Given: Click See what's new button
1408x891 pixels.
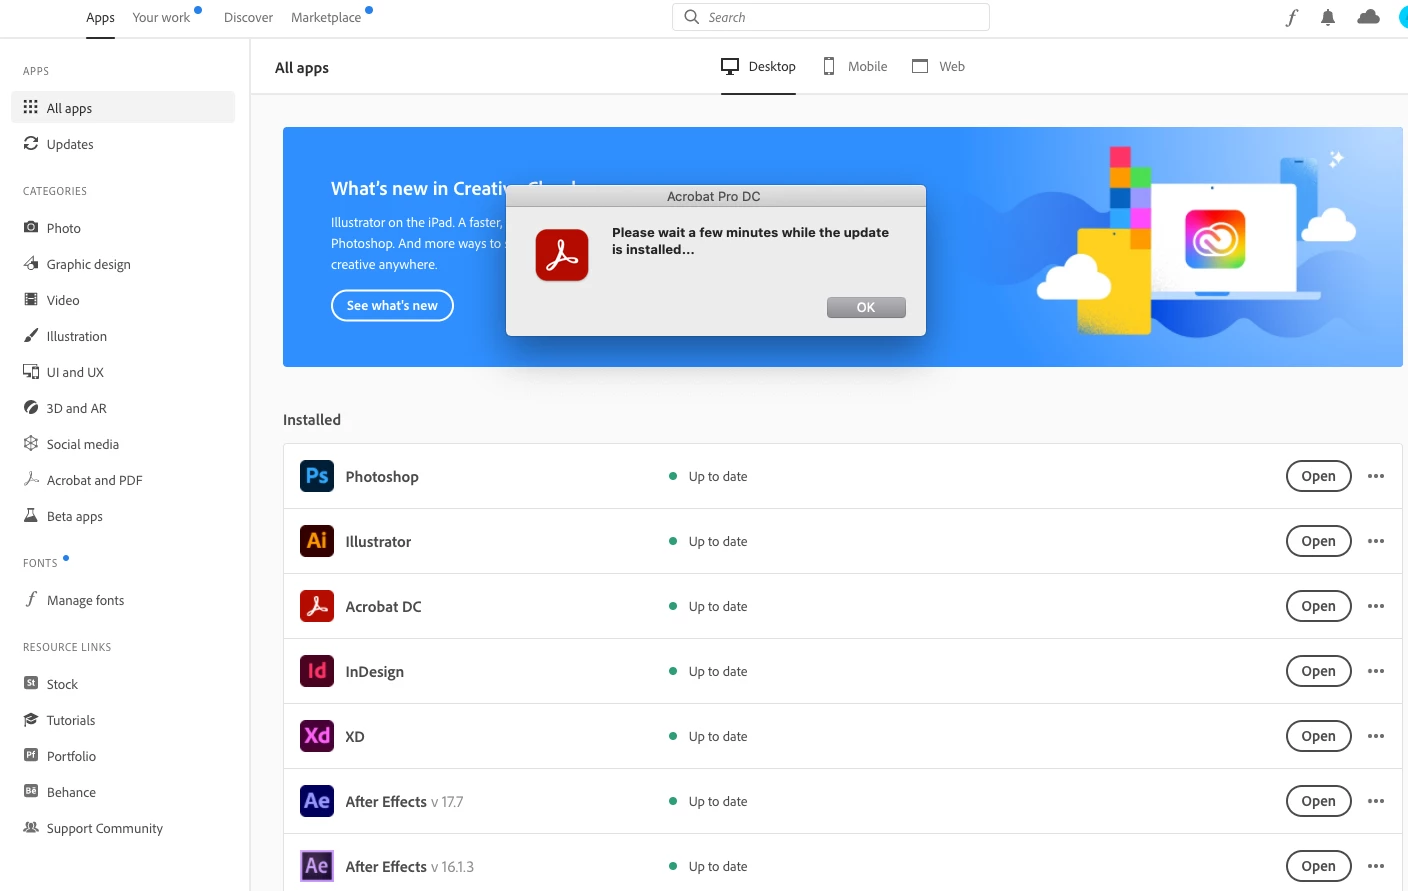Looking at the screenshot, I should pos(392,305).
